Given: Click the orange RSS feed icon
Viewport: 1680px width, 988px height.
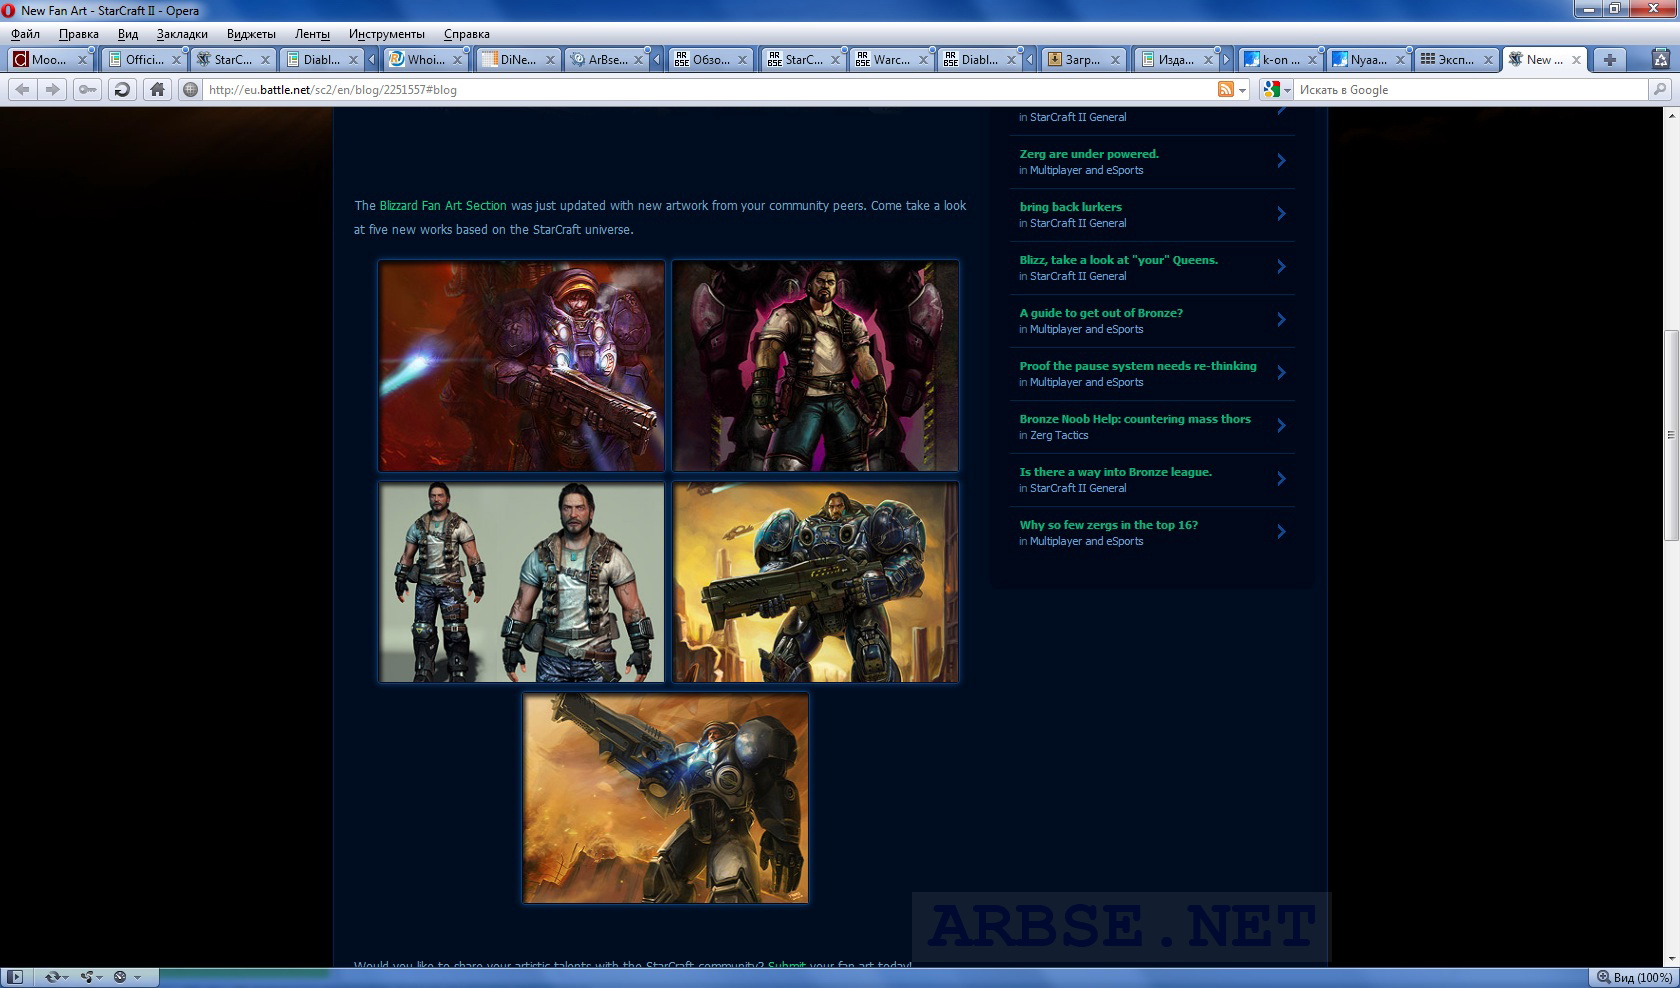Looking at the screenshot, I should click(1225, 90).
